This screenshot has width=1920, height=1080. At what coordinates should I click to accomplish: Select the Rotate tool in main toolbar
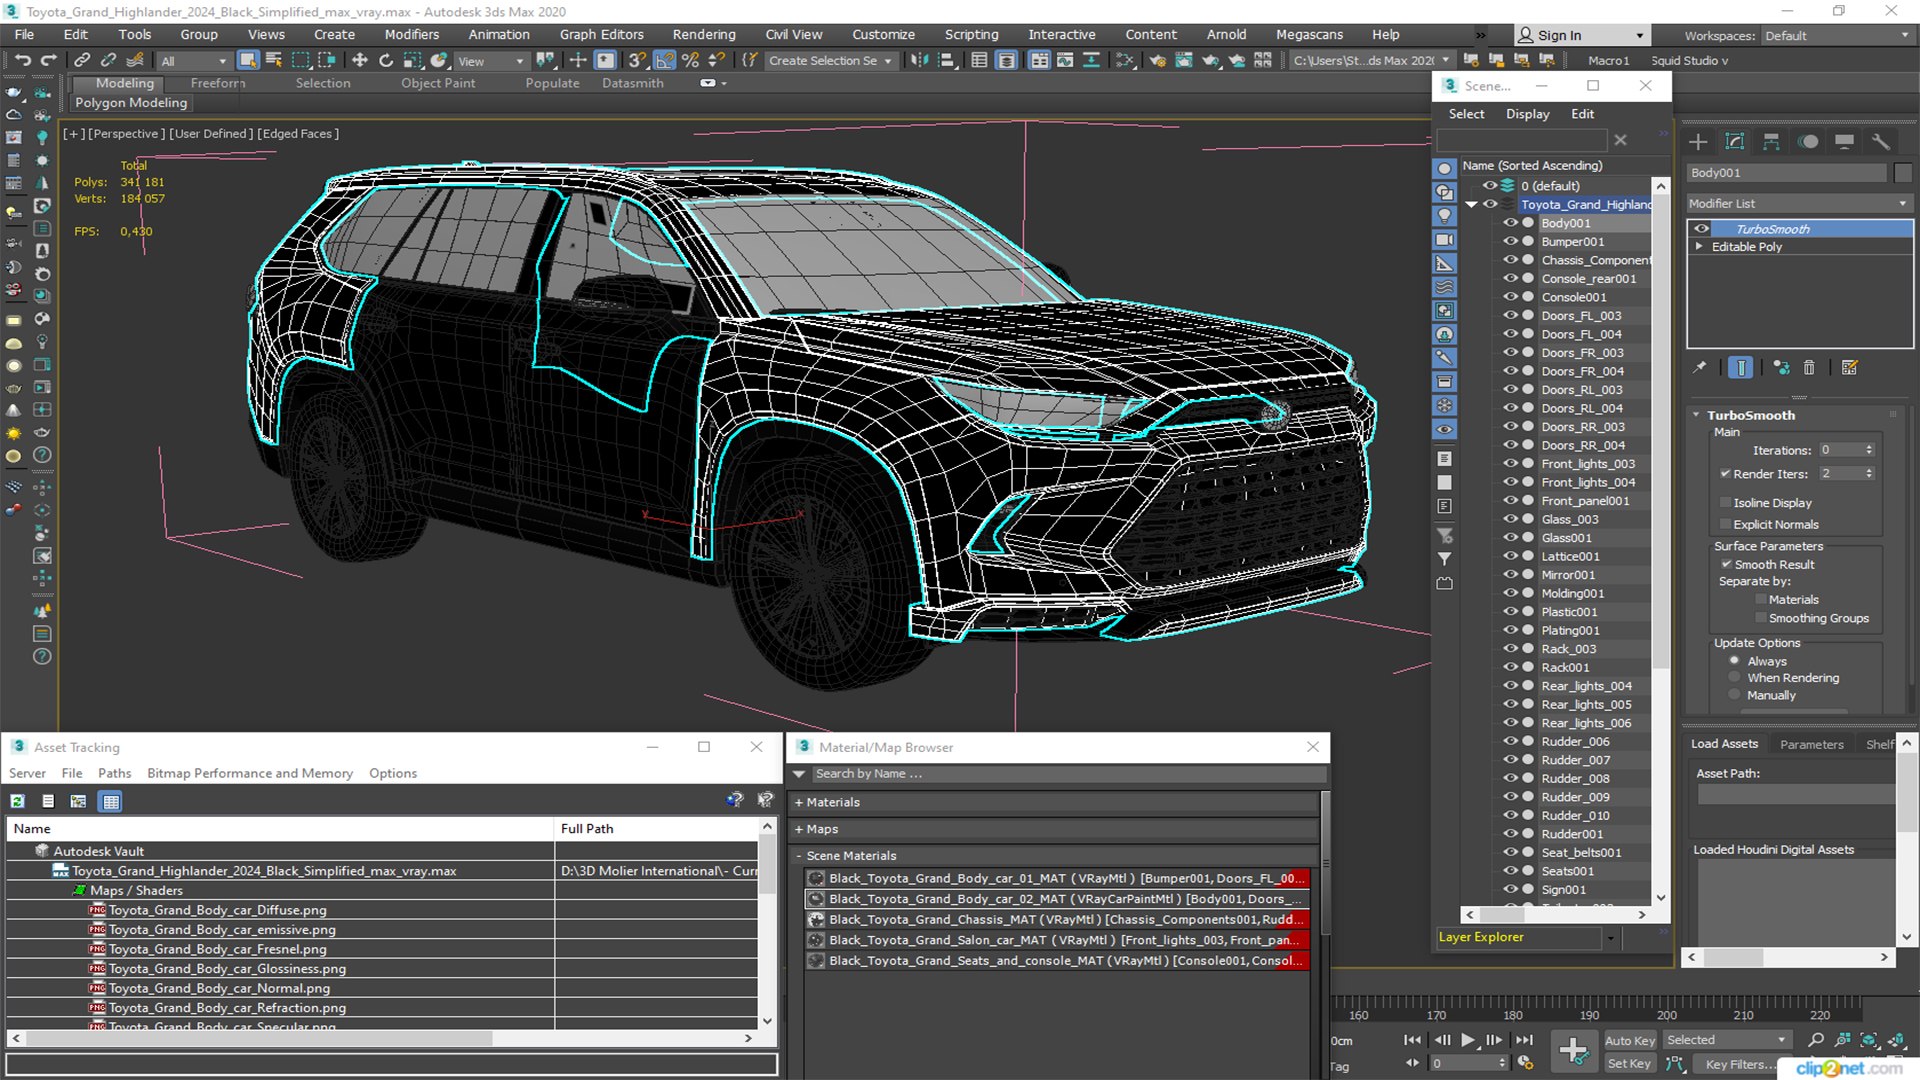click(386, 60)
